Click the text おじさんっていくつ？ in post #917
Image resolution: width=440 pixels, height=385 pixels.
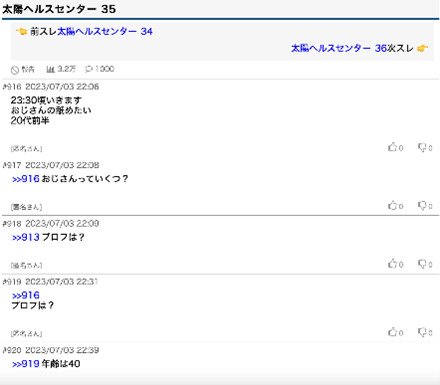pos(85,179)
